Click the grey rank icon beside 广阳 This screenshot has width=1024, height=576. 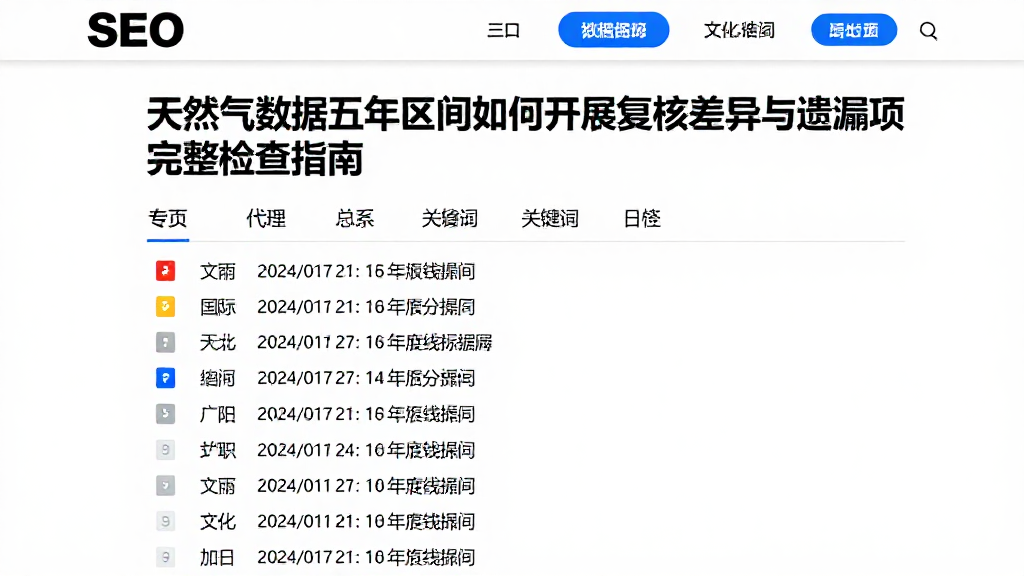(x=165, y=414)
